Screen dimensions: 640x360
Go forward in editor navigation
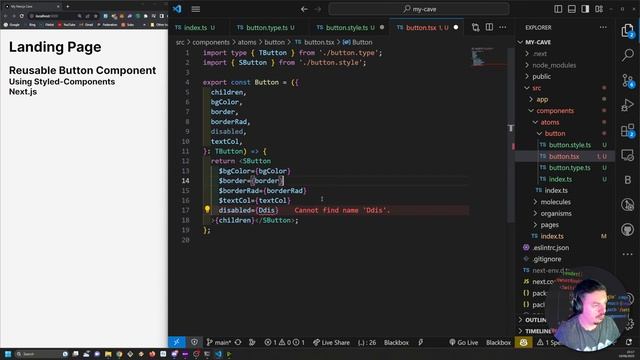click(318, 9)
